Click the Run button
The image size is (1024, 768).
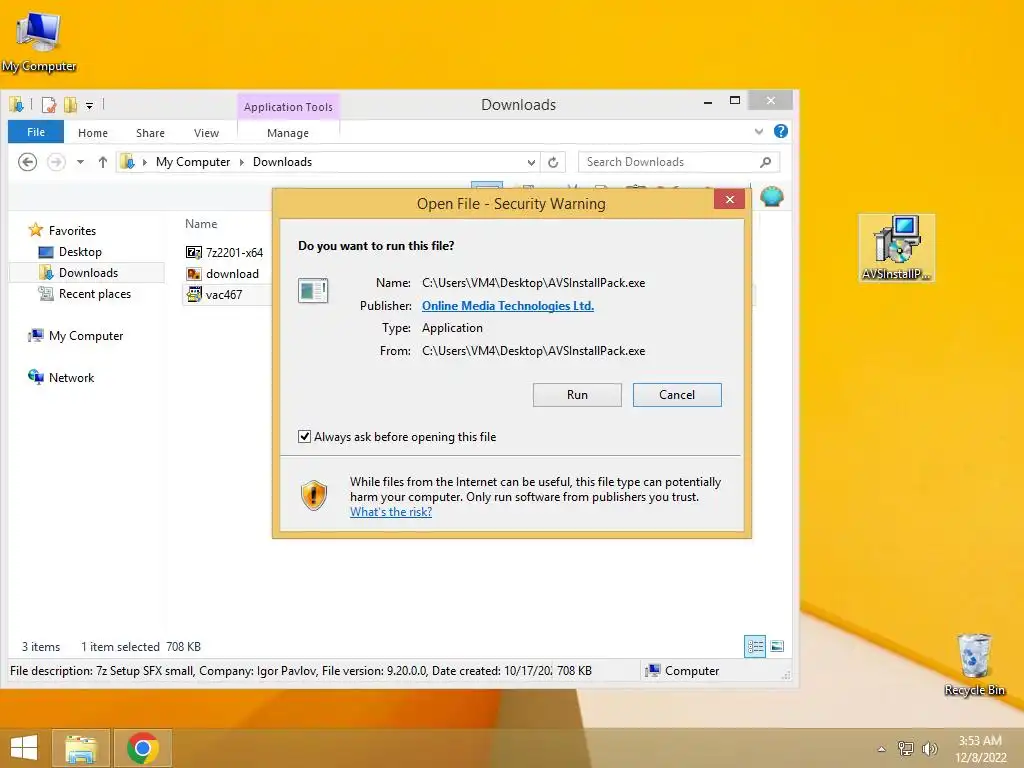(x=577, y=394)
